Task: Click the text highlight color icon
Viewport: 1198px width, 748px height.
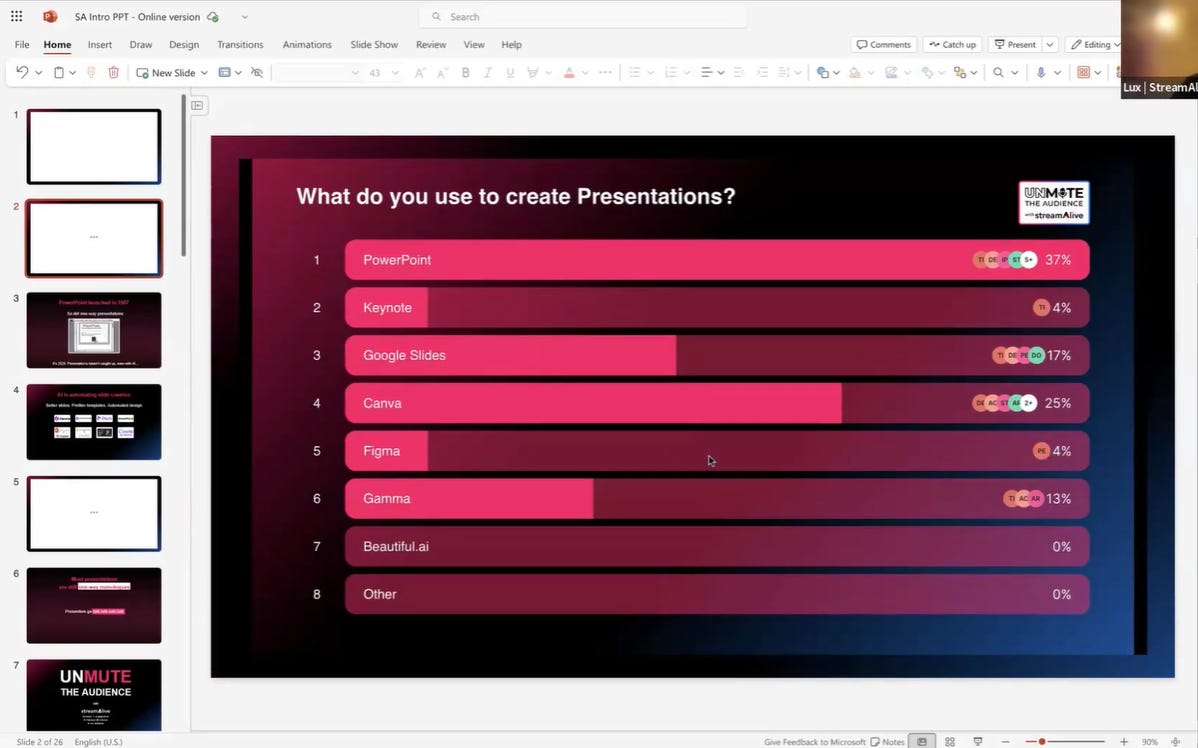Action: (x=533, y=73)
